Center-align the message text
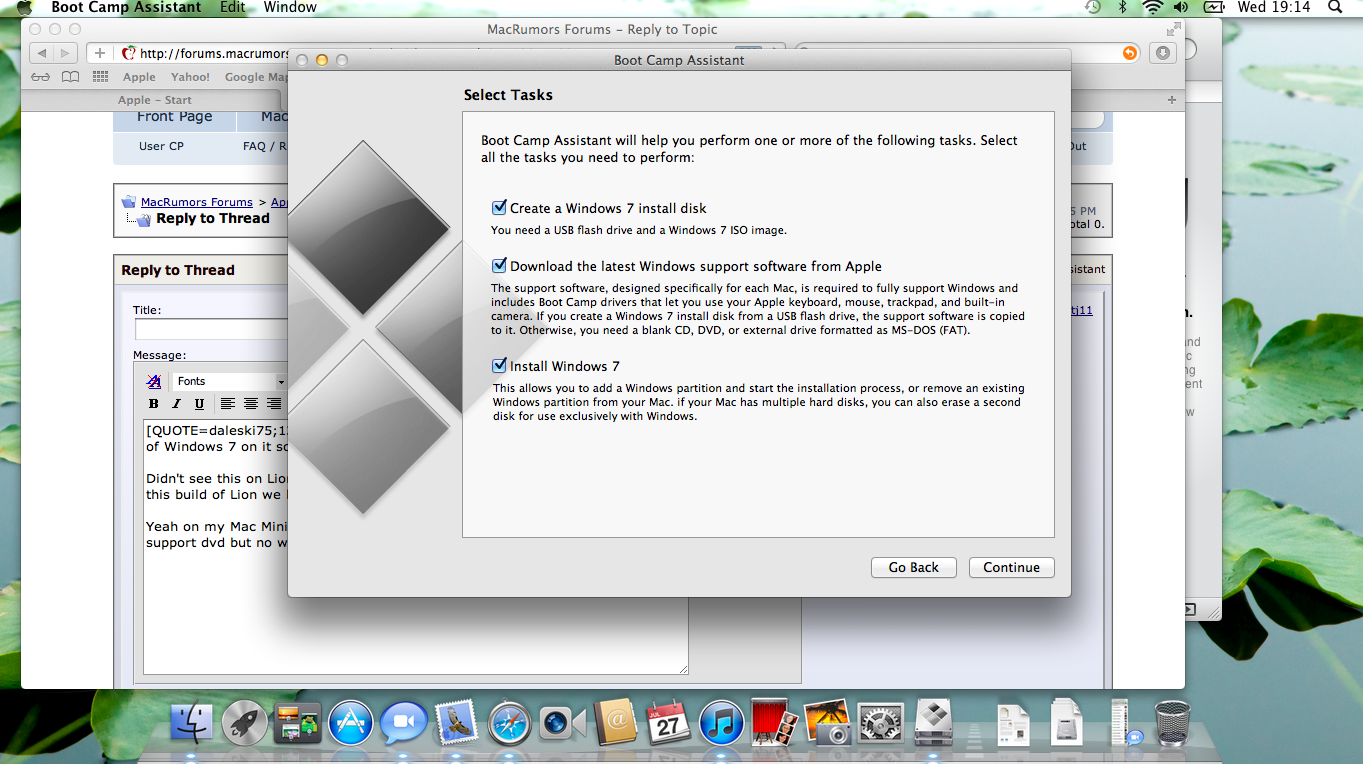The height and width of the screenshot is (764, 1363). click(x=251, y=404)
